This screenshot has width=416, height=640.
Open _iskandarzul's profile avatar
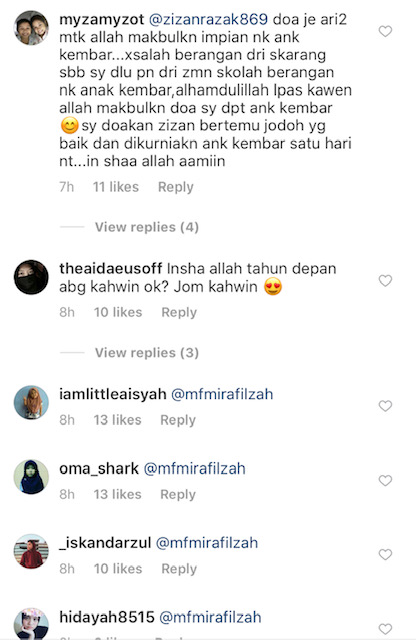[x=31, y=551]
